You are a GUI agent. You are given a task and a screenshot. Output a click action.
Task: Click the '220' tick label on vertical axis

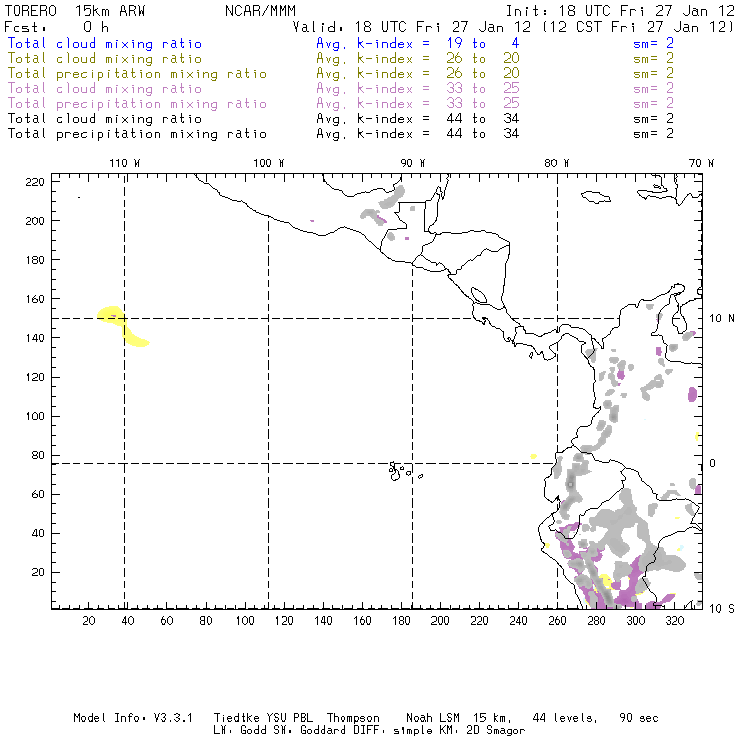(35, 182)
